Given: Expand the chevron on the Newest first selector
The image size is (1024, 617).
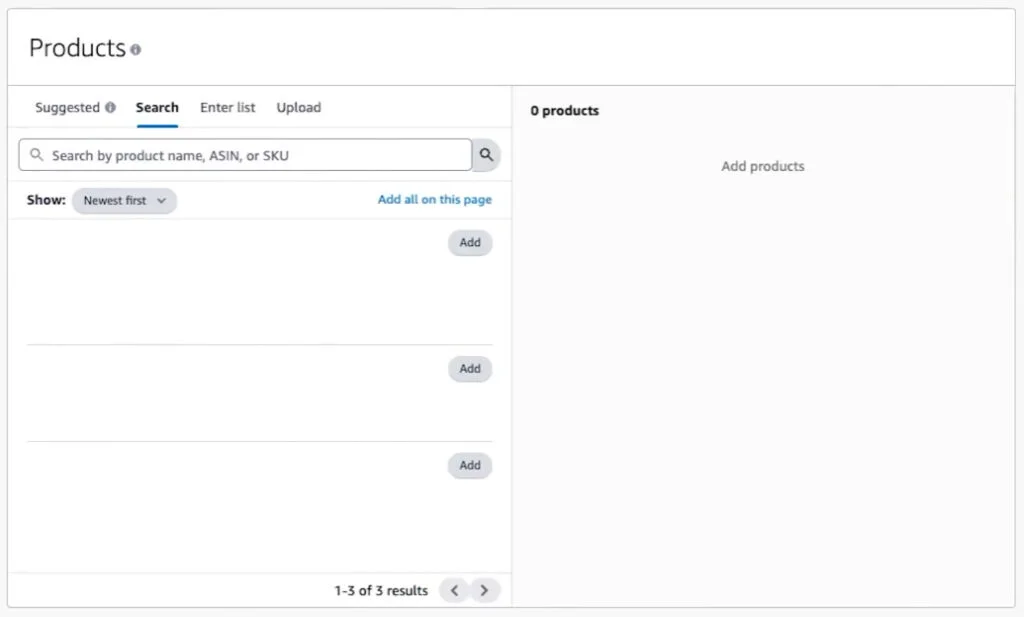Looking at the screenshot, I should point(161,200).
